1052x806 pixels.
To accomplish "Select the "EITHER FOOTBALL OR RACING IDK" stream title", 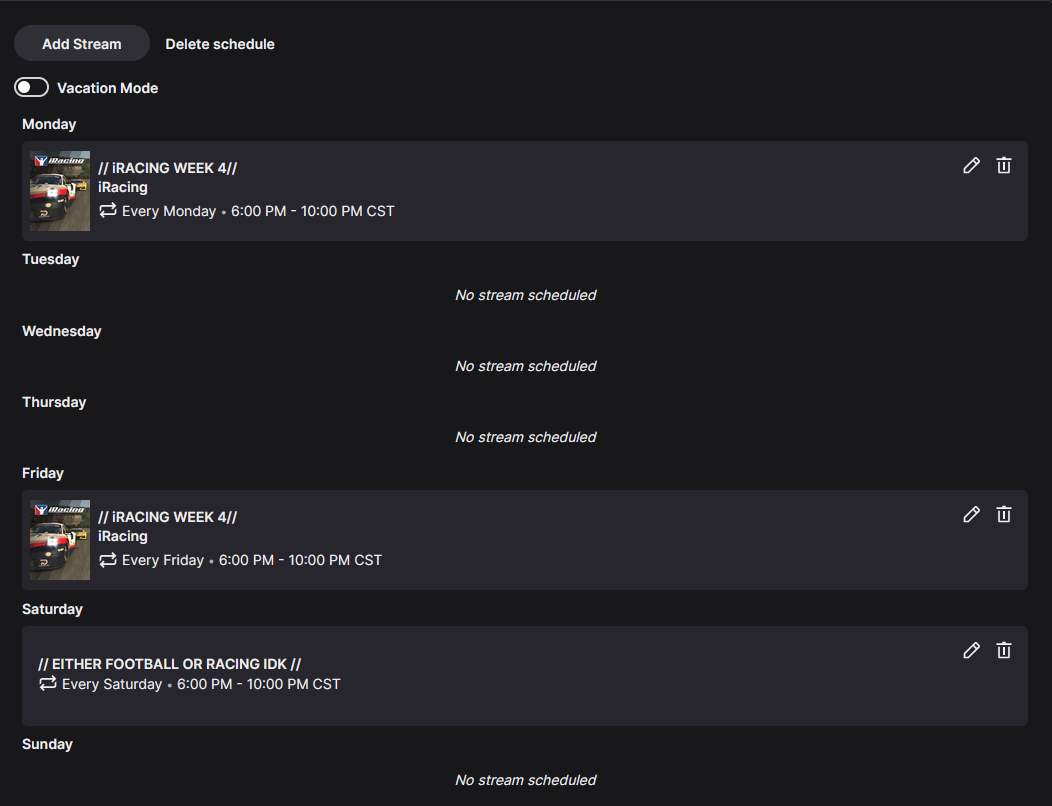I will (169, 664).
